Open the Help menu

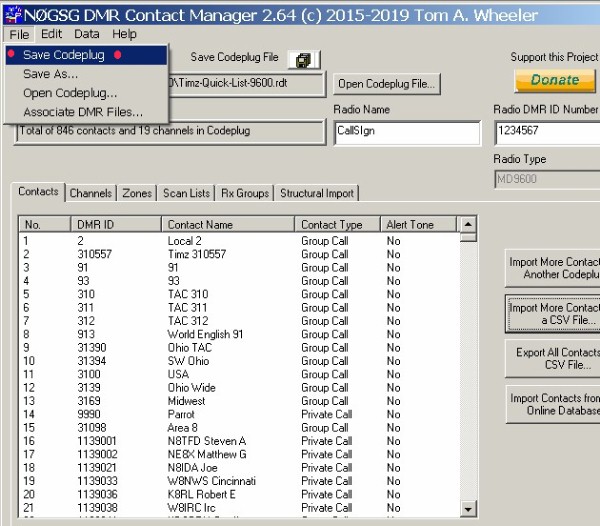click(x=124, y=34)
